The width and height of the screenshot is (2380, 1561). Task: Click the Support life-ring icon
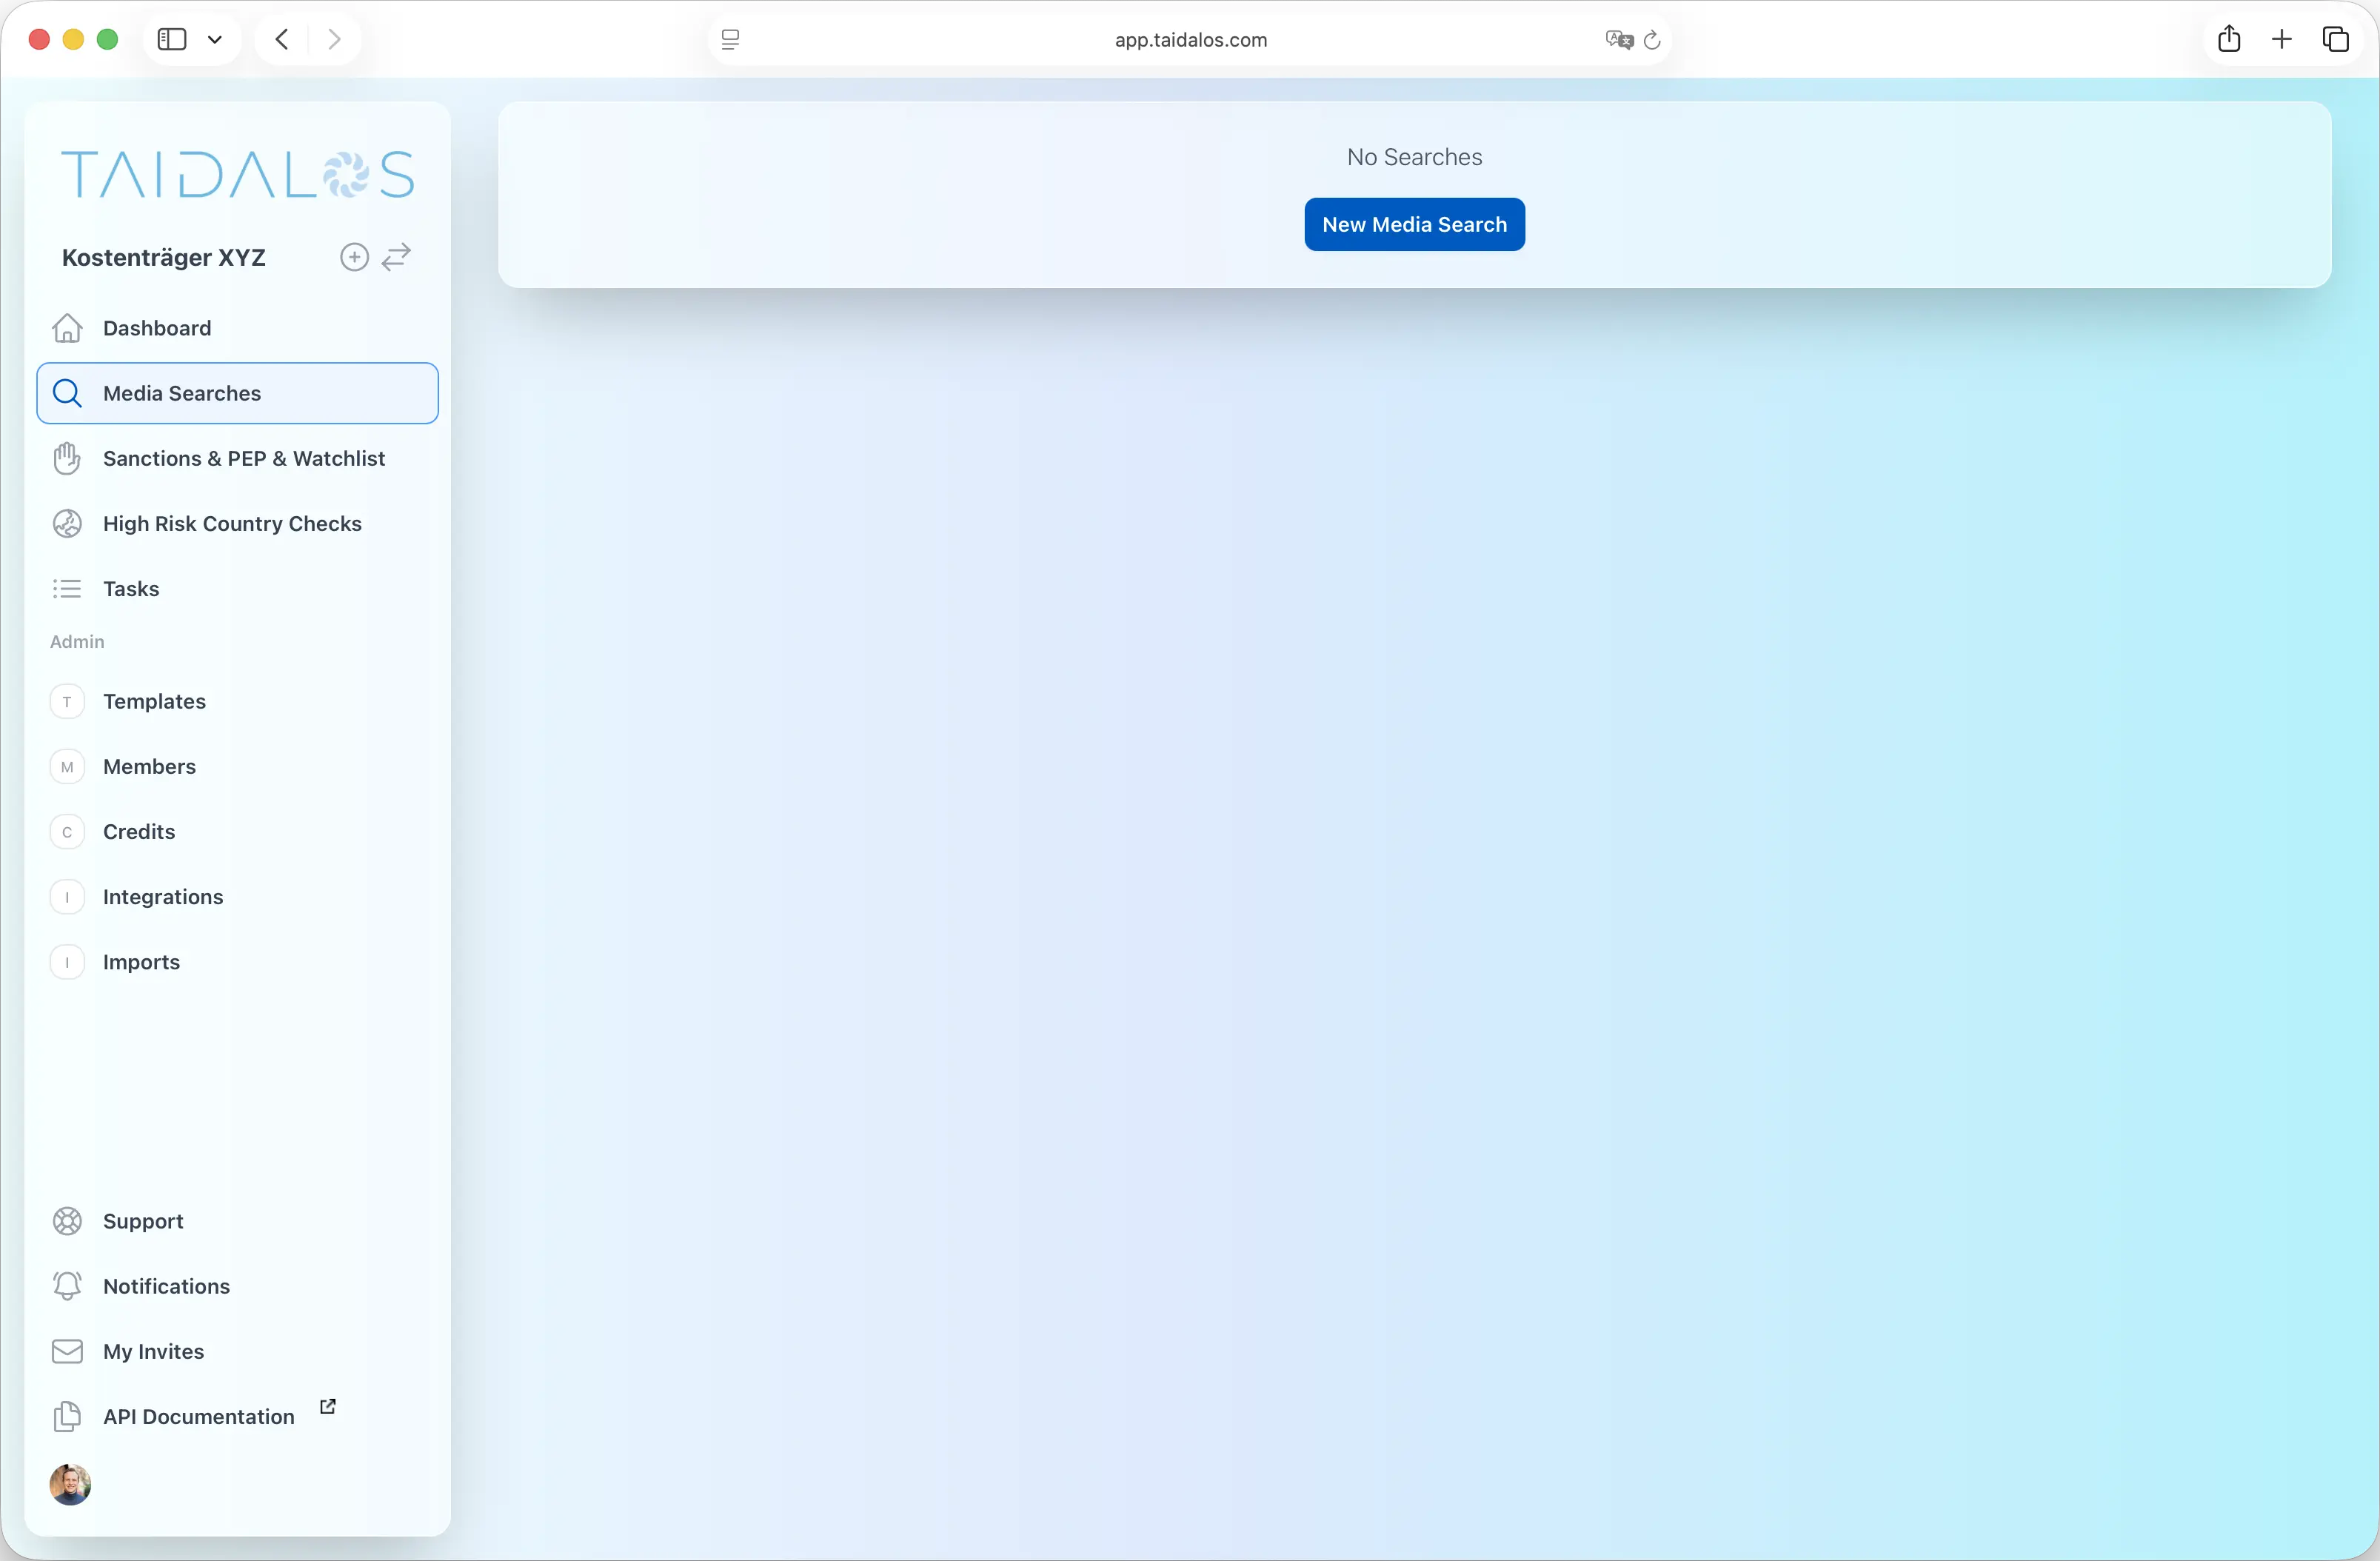pyautogui.click(x=67, y=1220)
